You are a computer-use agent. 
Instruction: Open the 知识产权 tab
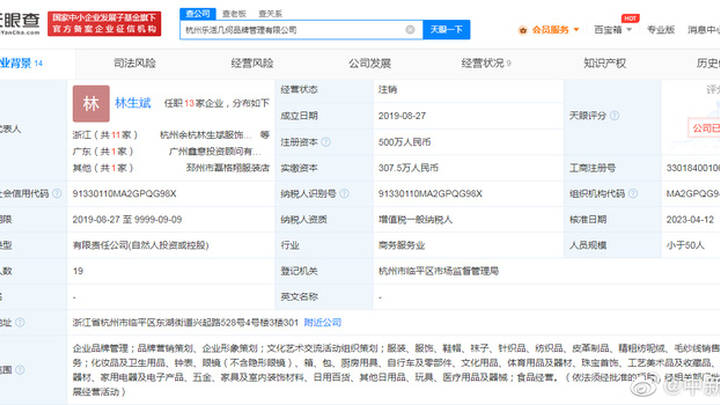(x=605, y=63)
